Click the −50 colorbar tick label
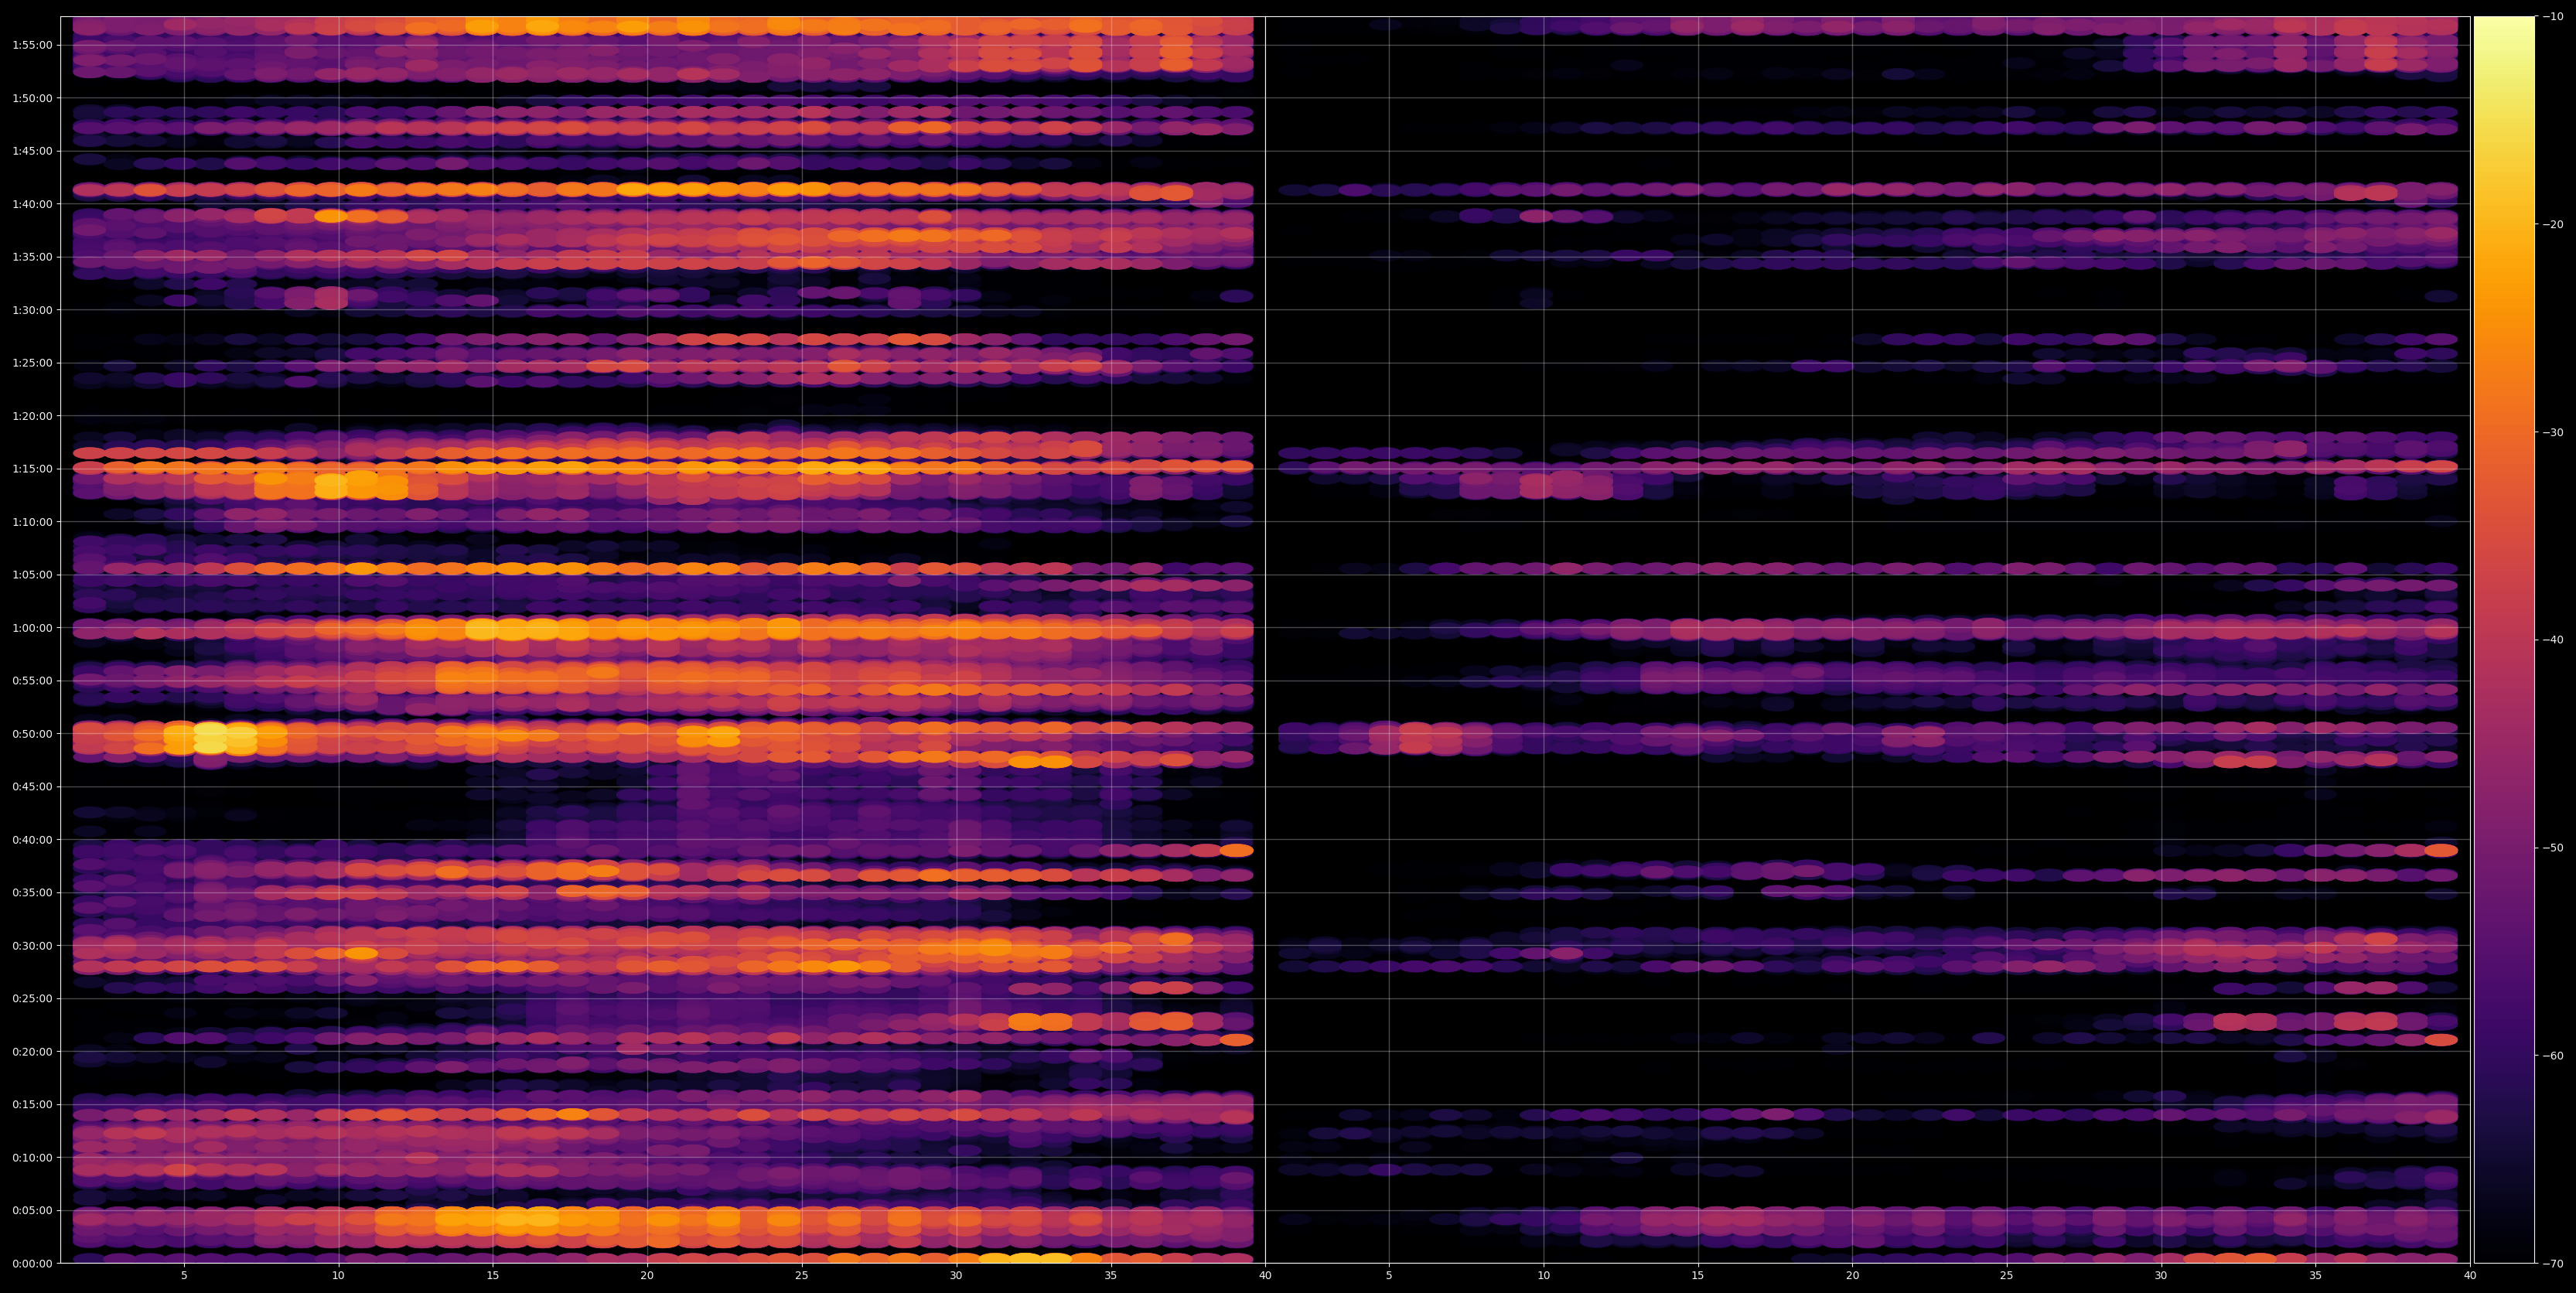The image size is (2576, 1293). (2553, 847)
